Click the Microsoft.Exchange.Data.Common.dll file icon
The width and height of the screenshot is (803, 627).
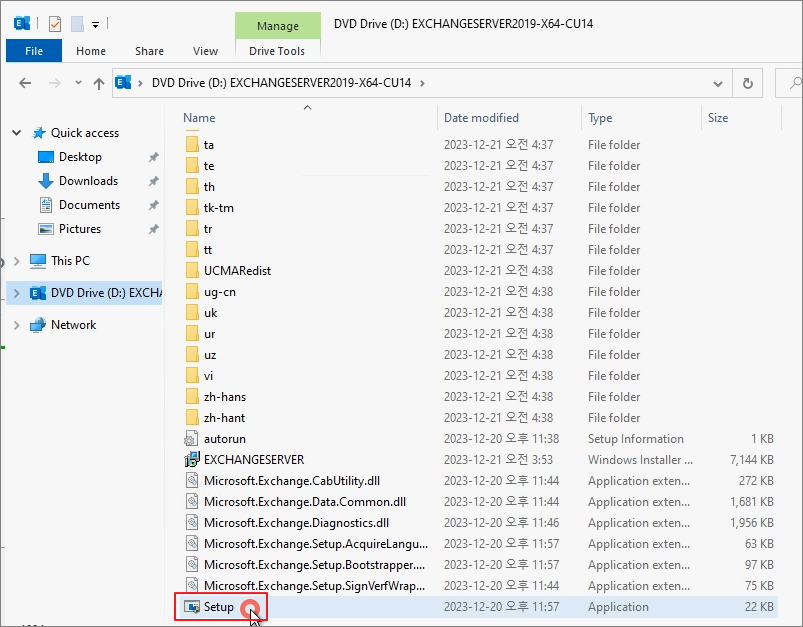pyautogui.click(x=192, y=502)
